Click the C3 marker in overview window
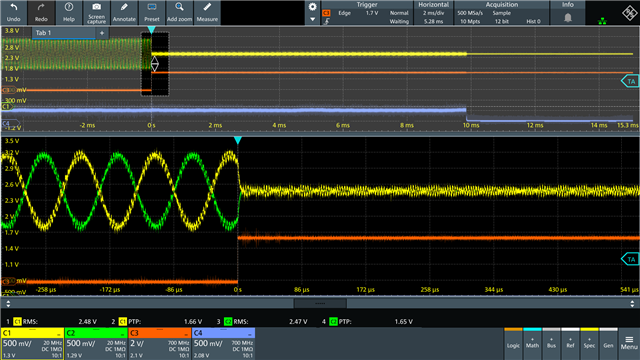 click(x=8, y=90)
